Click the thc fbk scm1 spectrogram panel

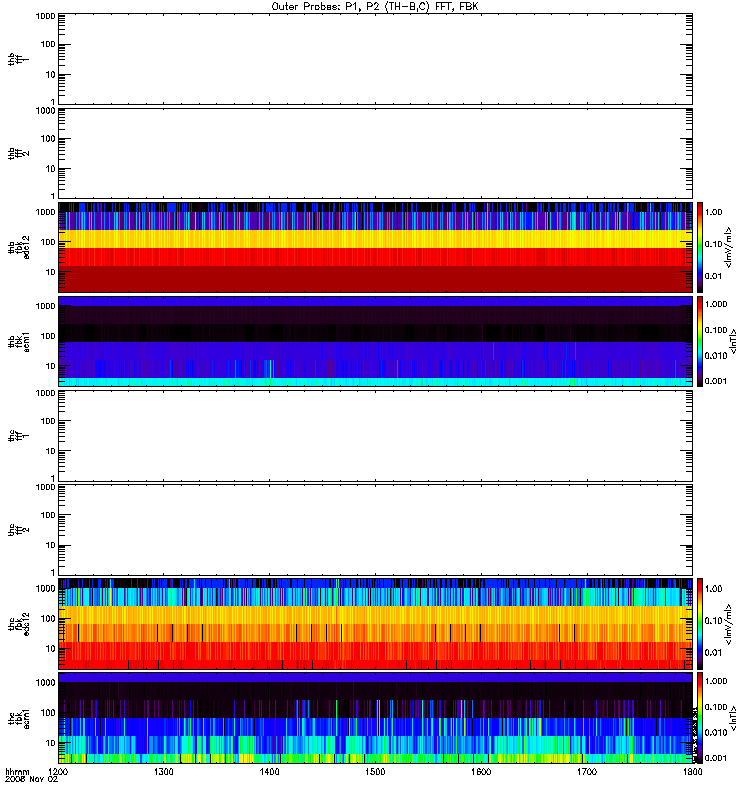(x=376, y=718)
